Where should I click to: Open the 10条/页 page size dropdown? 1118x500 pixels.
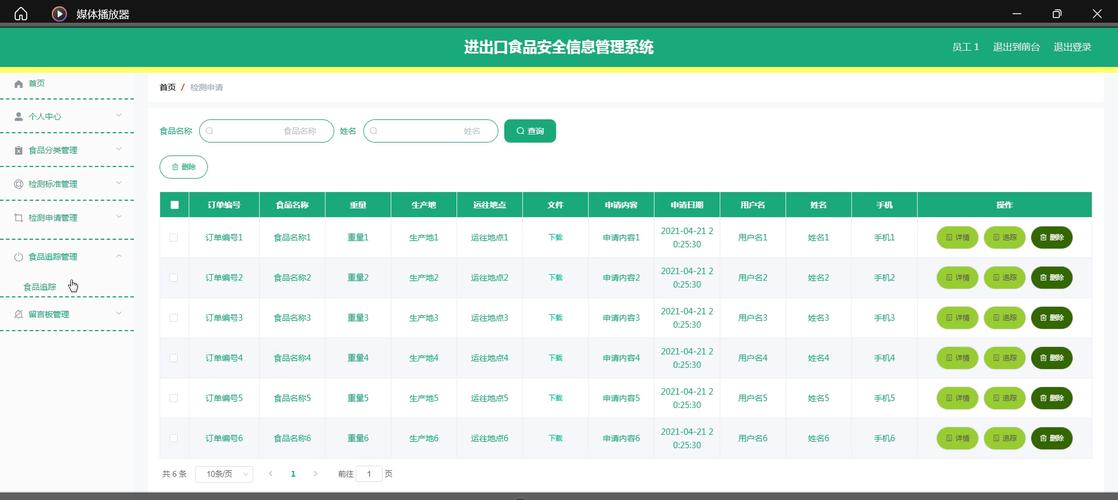[223, 474]
